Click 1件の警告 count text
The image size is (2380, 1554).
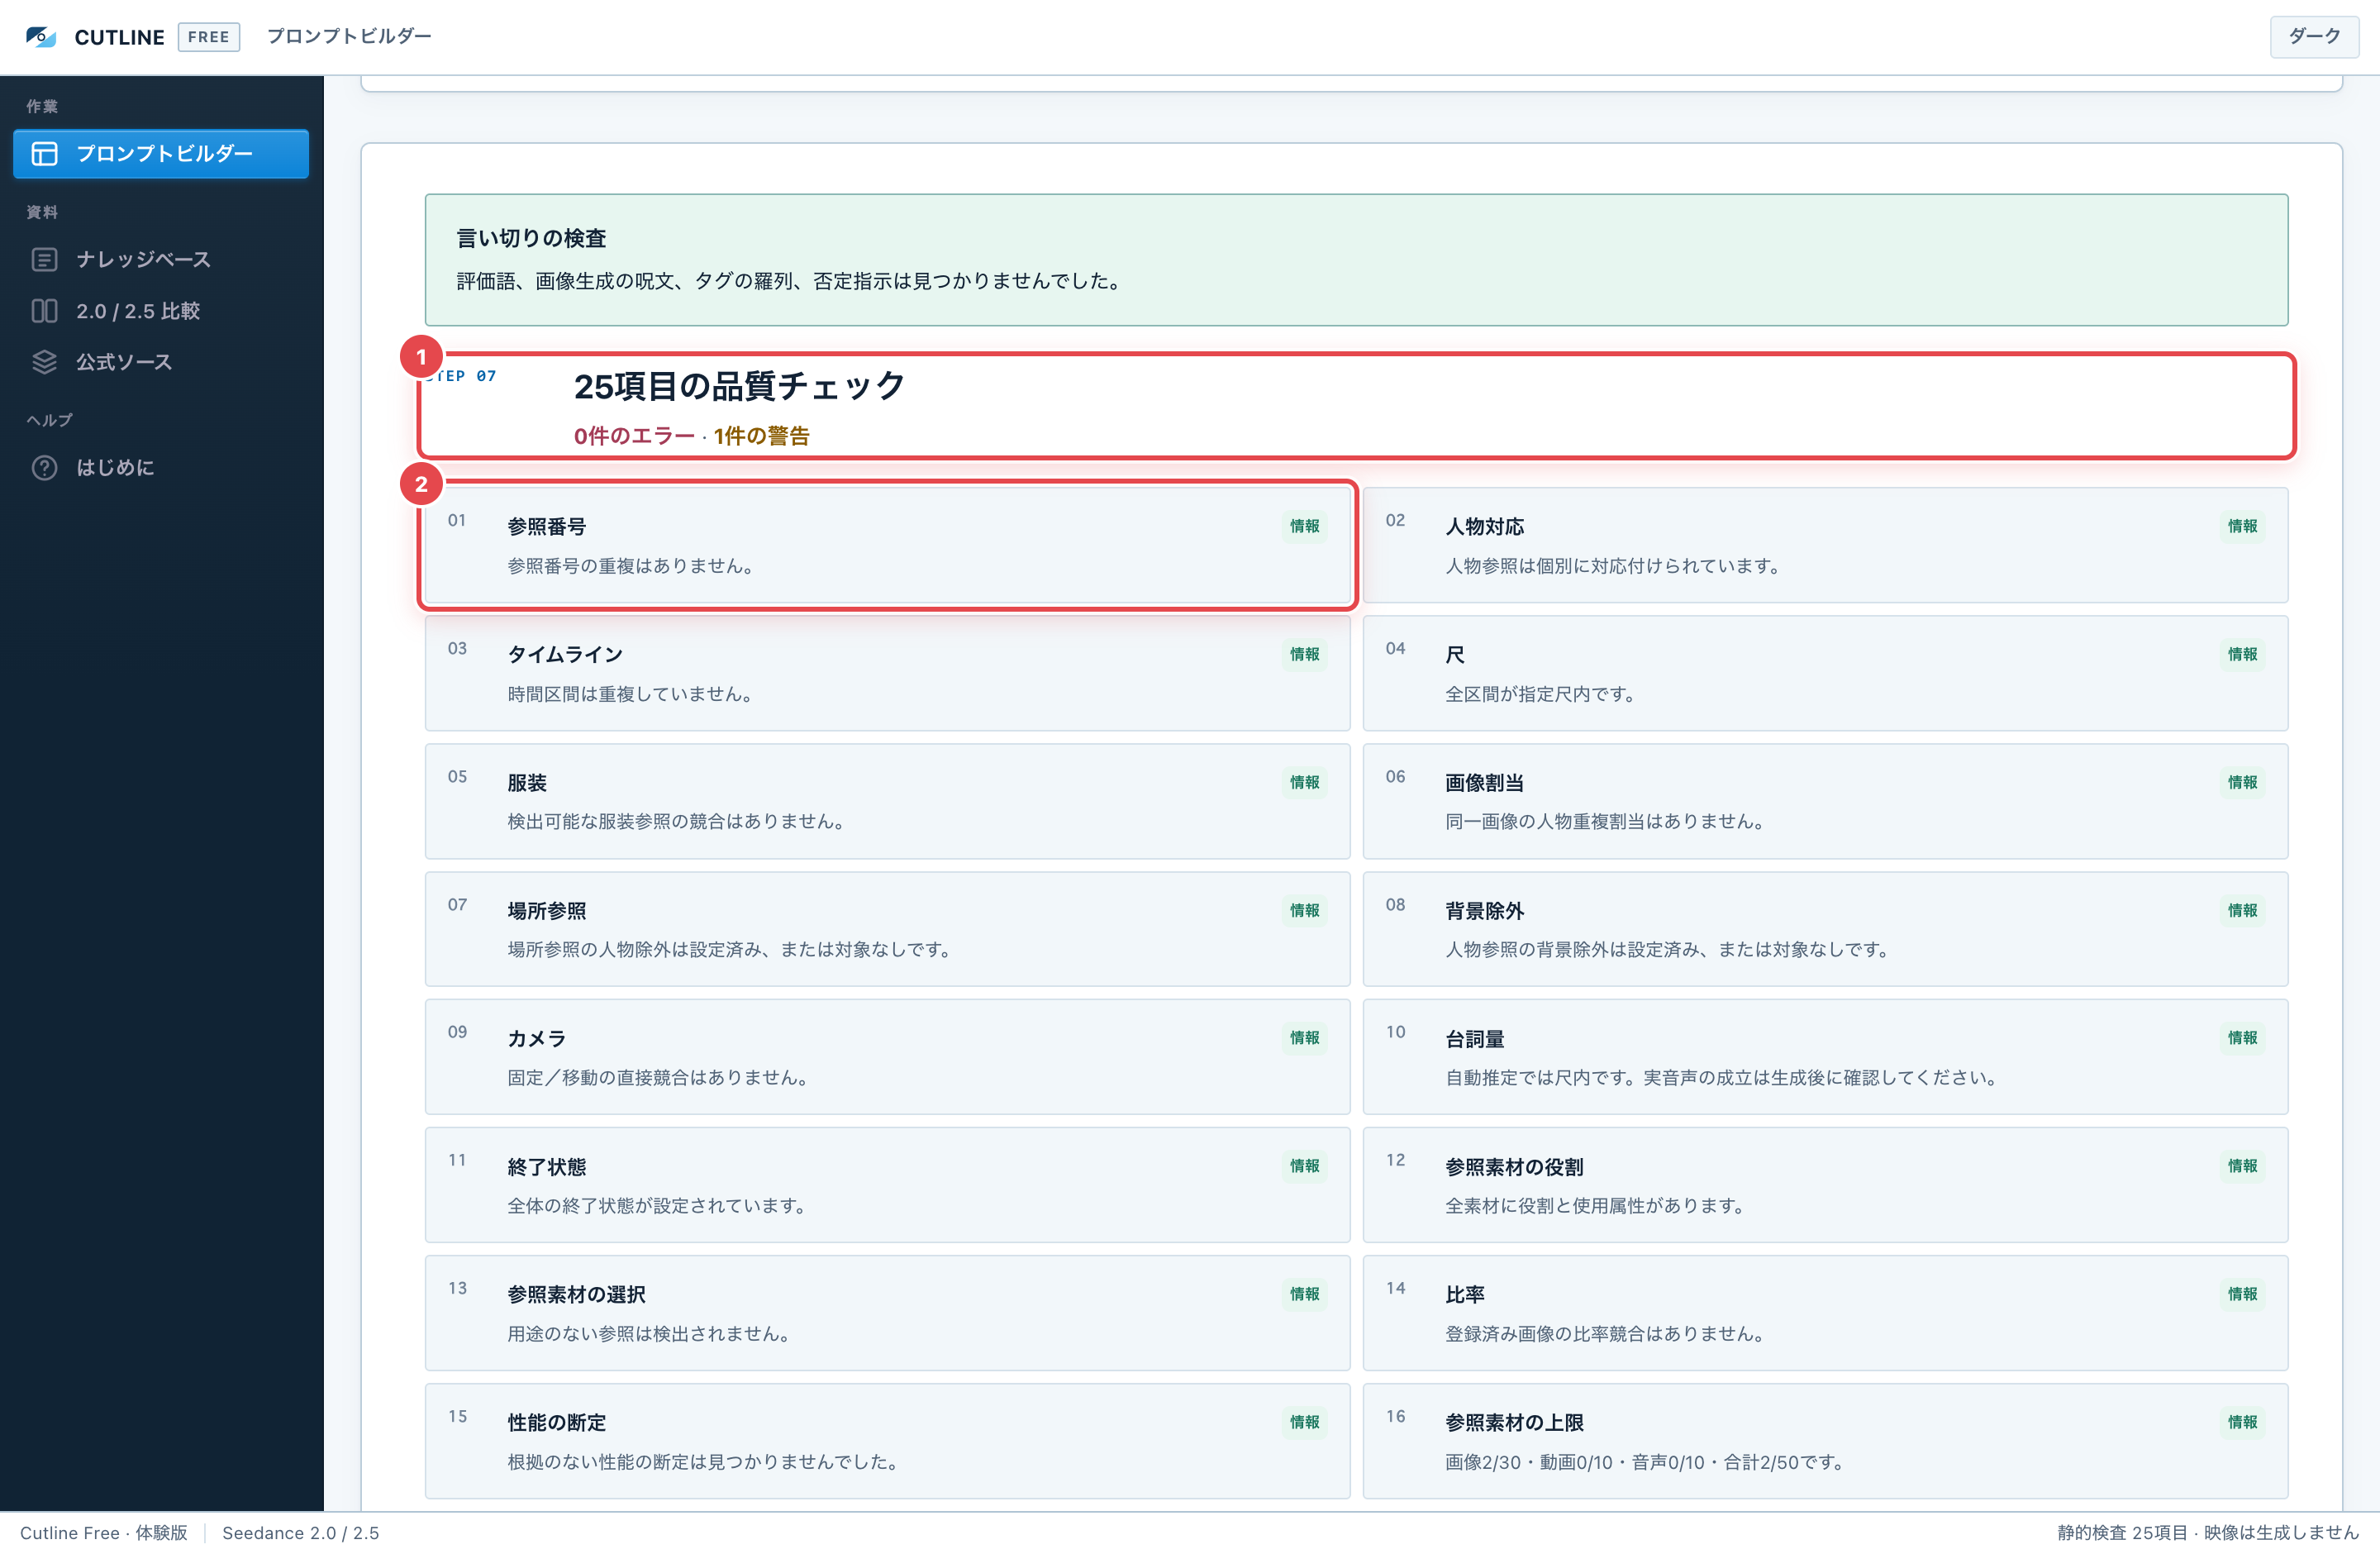tap(761, 436)
